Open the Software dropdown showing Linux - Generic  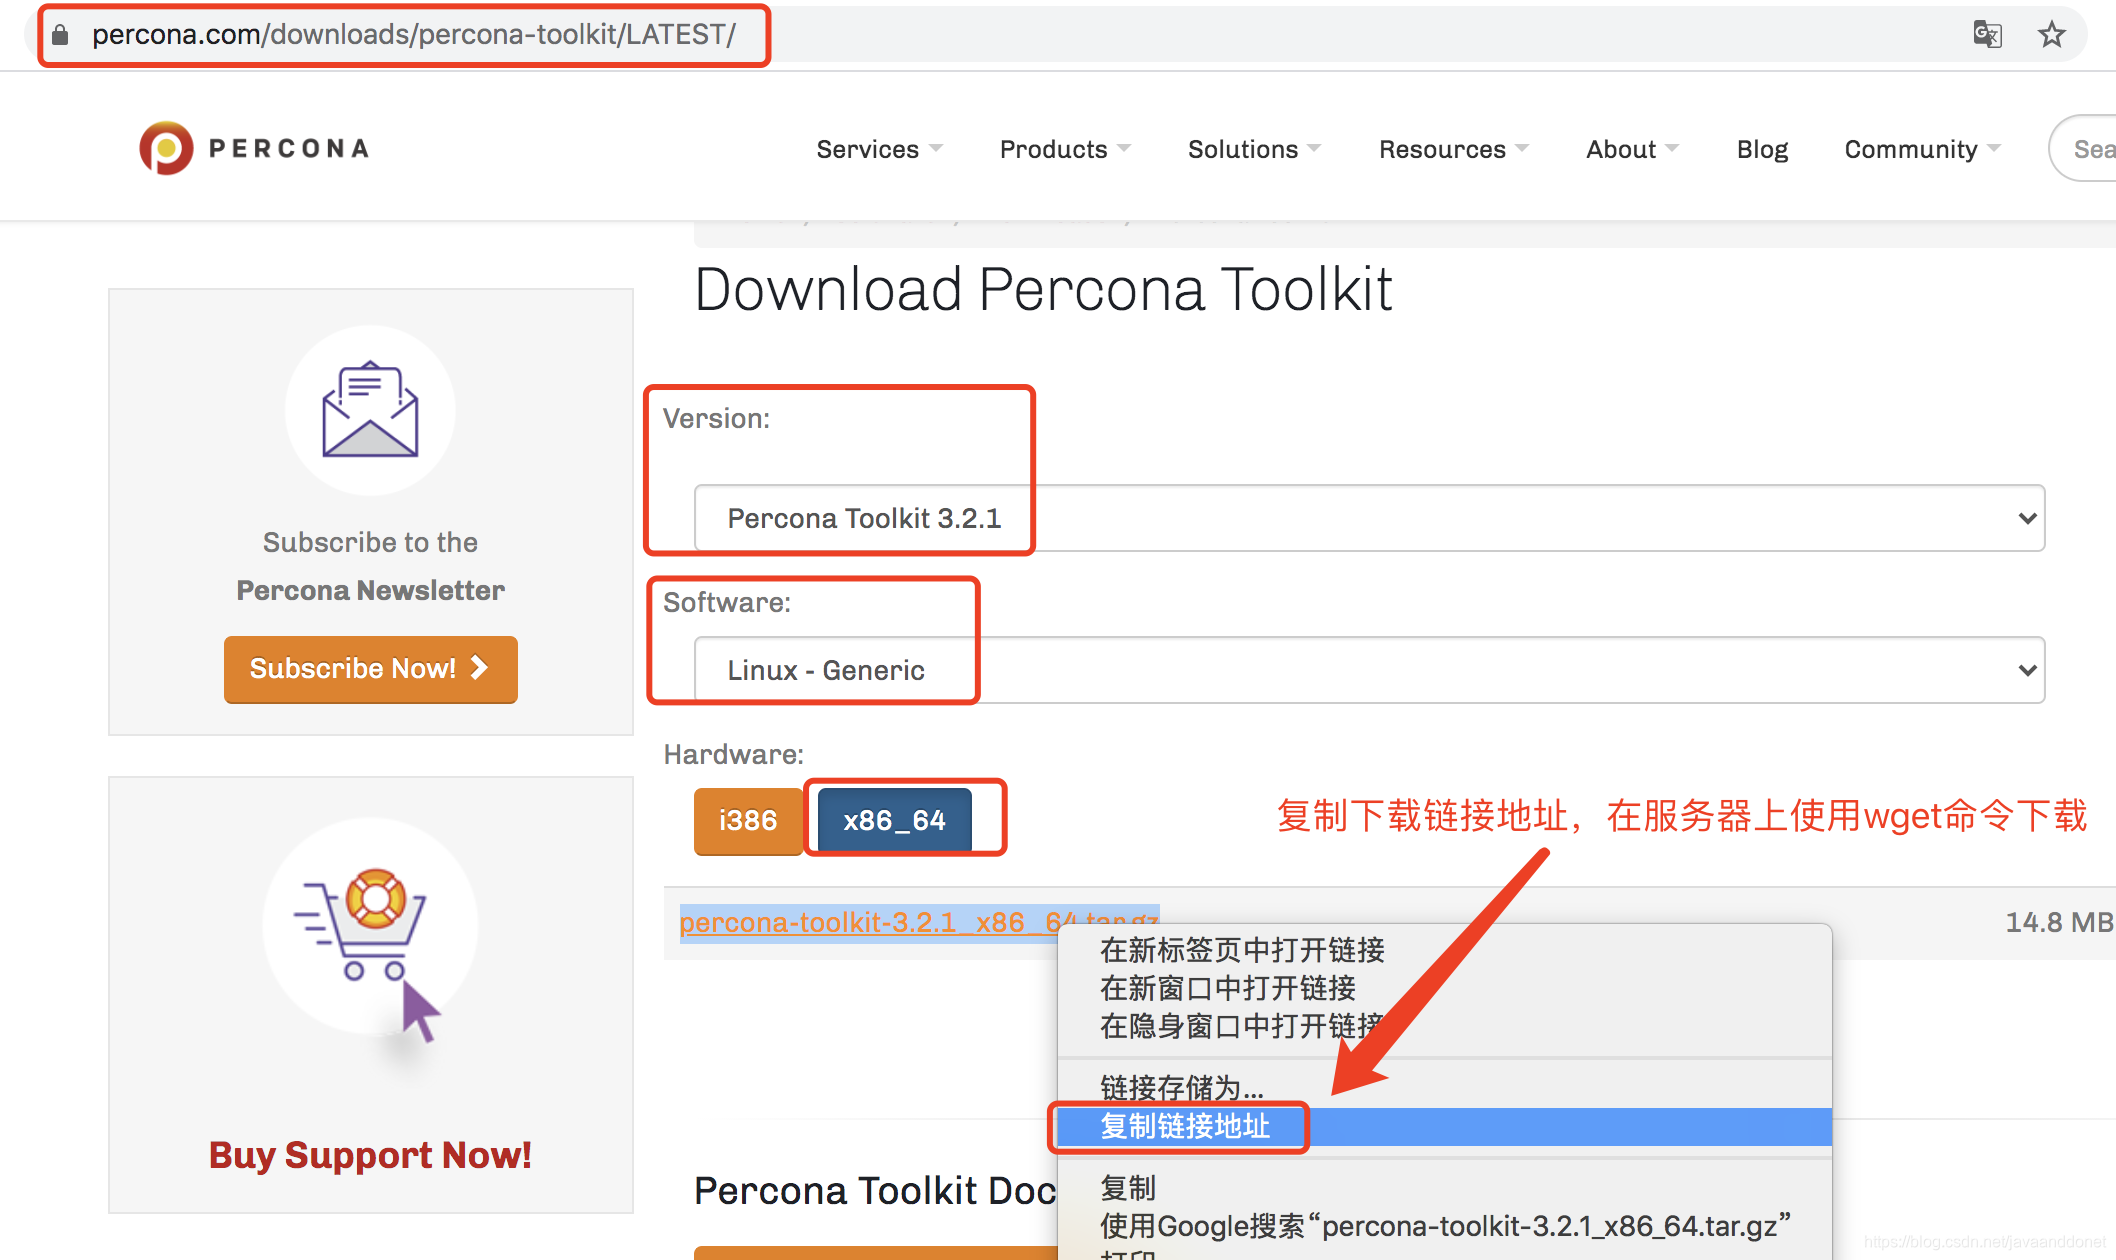(x=1368, y=670)
